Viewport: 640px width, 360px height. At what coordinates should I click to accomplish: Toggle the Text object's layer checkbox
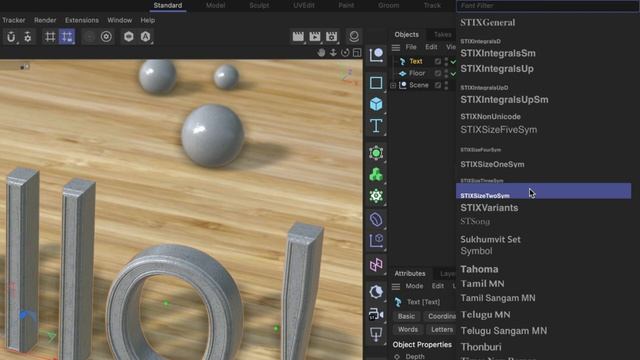(438, 61)
